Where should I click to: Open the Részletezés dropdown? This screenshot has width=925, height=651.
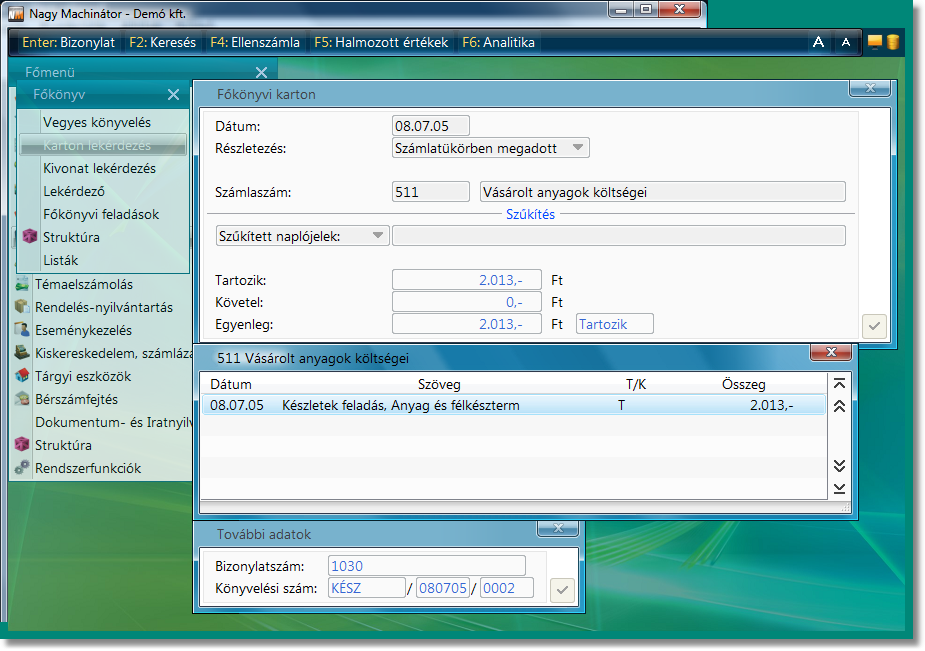coord(491,148)
